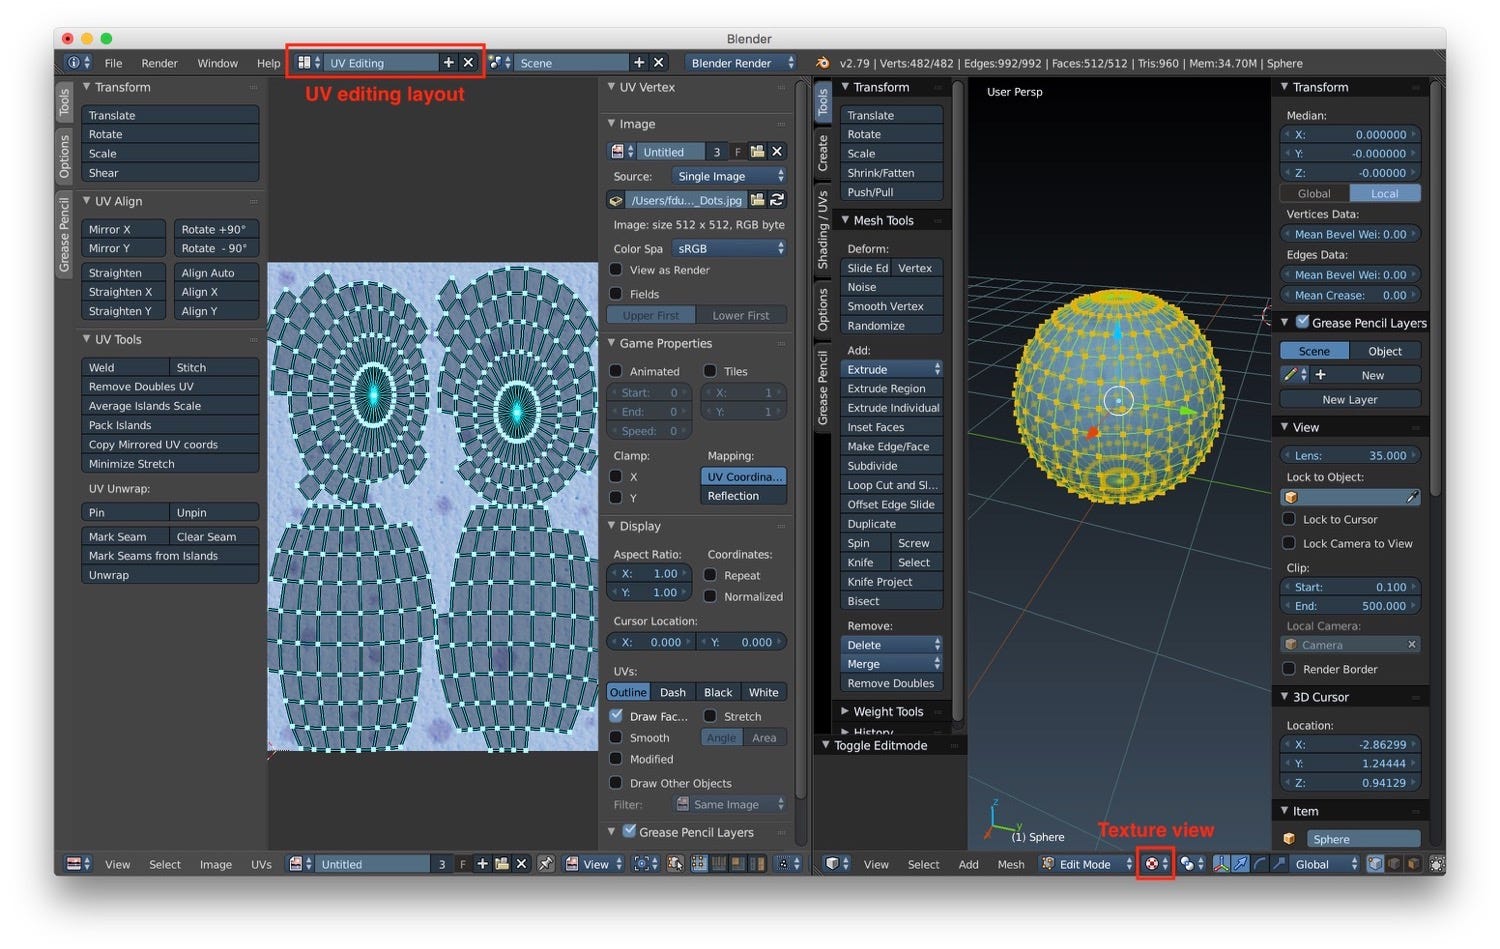Click the reload image icon by file path
This screenshot has height=949, width=1500.
[x=777, y=200]
